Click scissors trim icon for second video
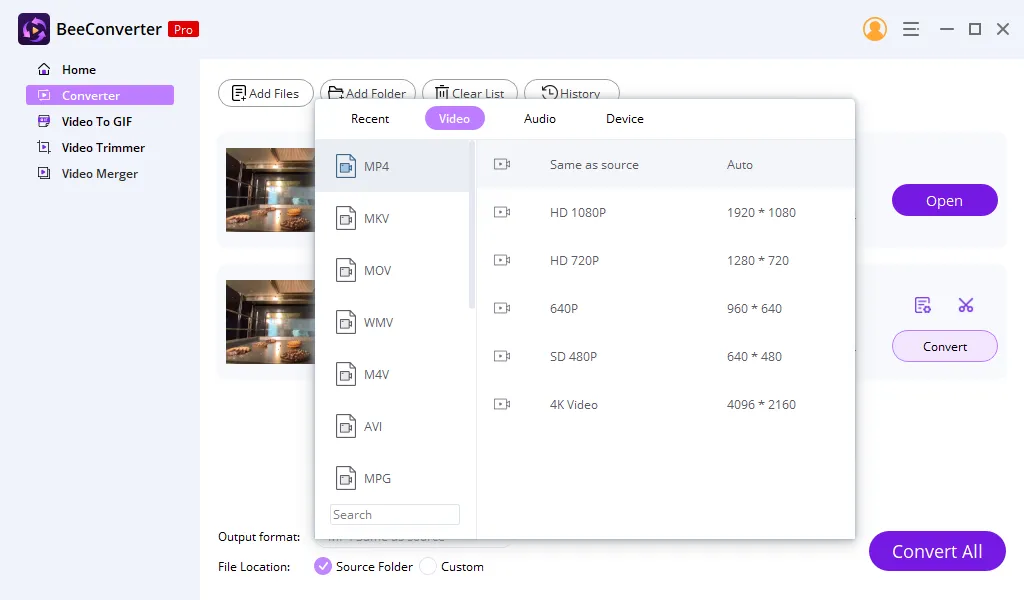 (966, 305)
